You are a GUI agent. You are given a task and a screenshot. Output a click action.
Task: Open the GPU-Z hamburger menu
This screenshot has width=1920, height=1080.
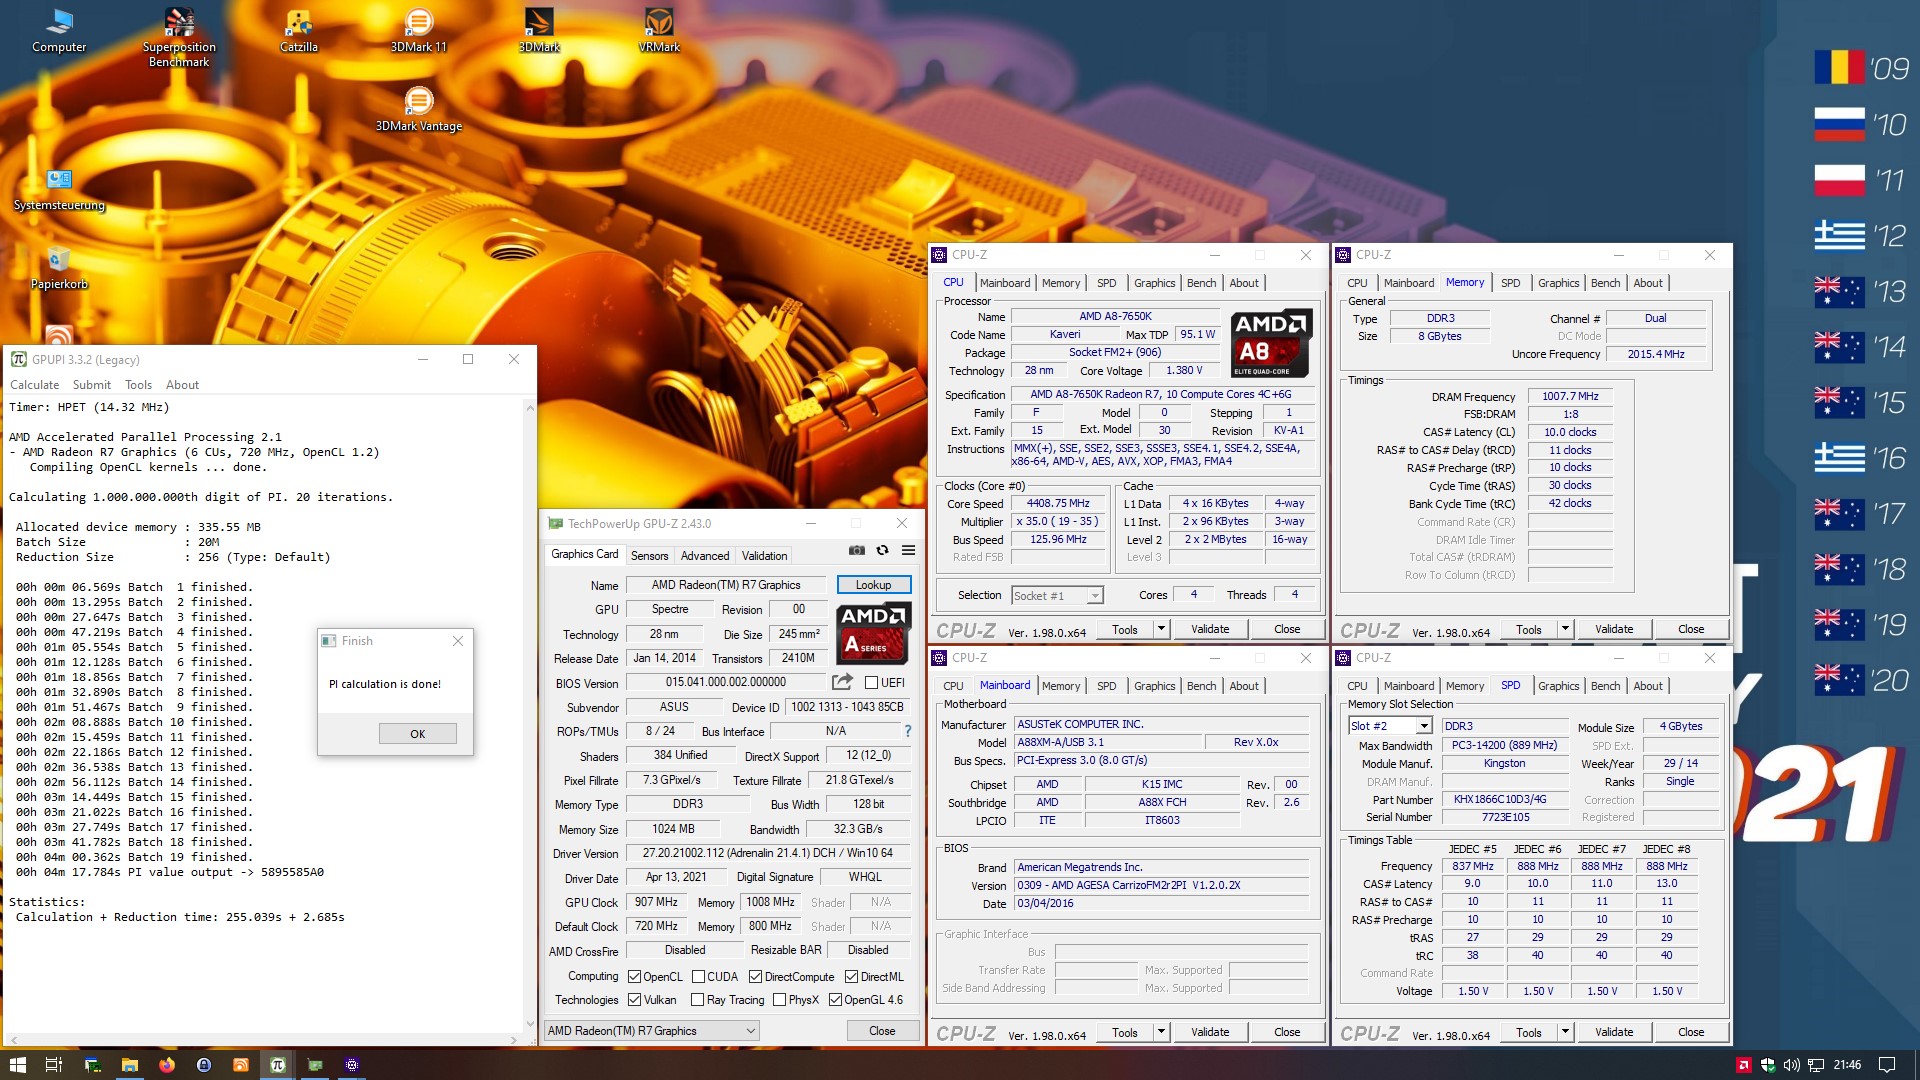908,550
